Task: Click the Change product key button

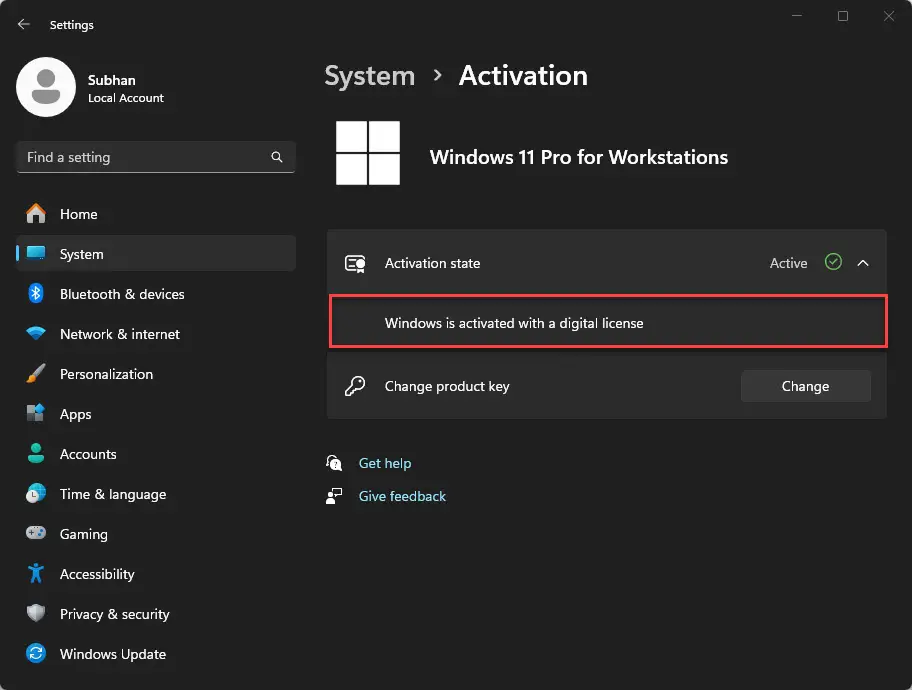Action: click(805, 386)
